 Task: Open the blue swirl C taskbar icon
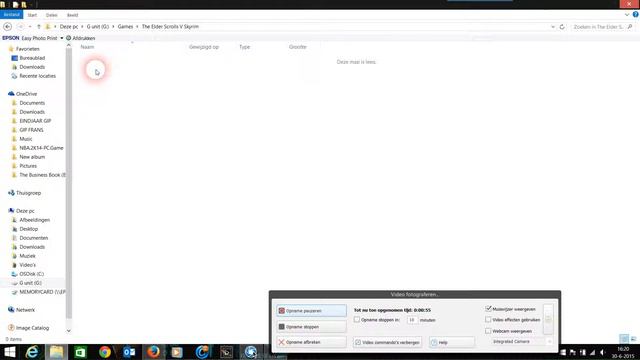(202, 352)
